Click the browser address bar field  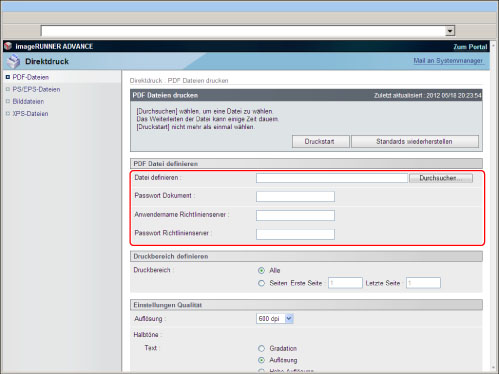tap(244, 31)
